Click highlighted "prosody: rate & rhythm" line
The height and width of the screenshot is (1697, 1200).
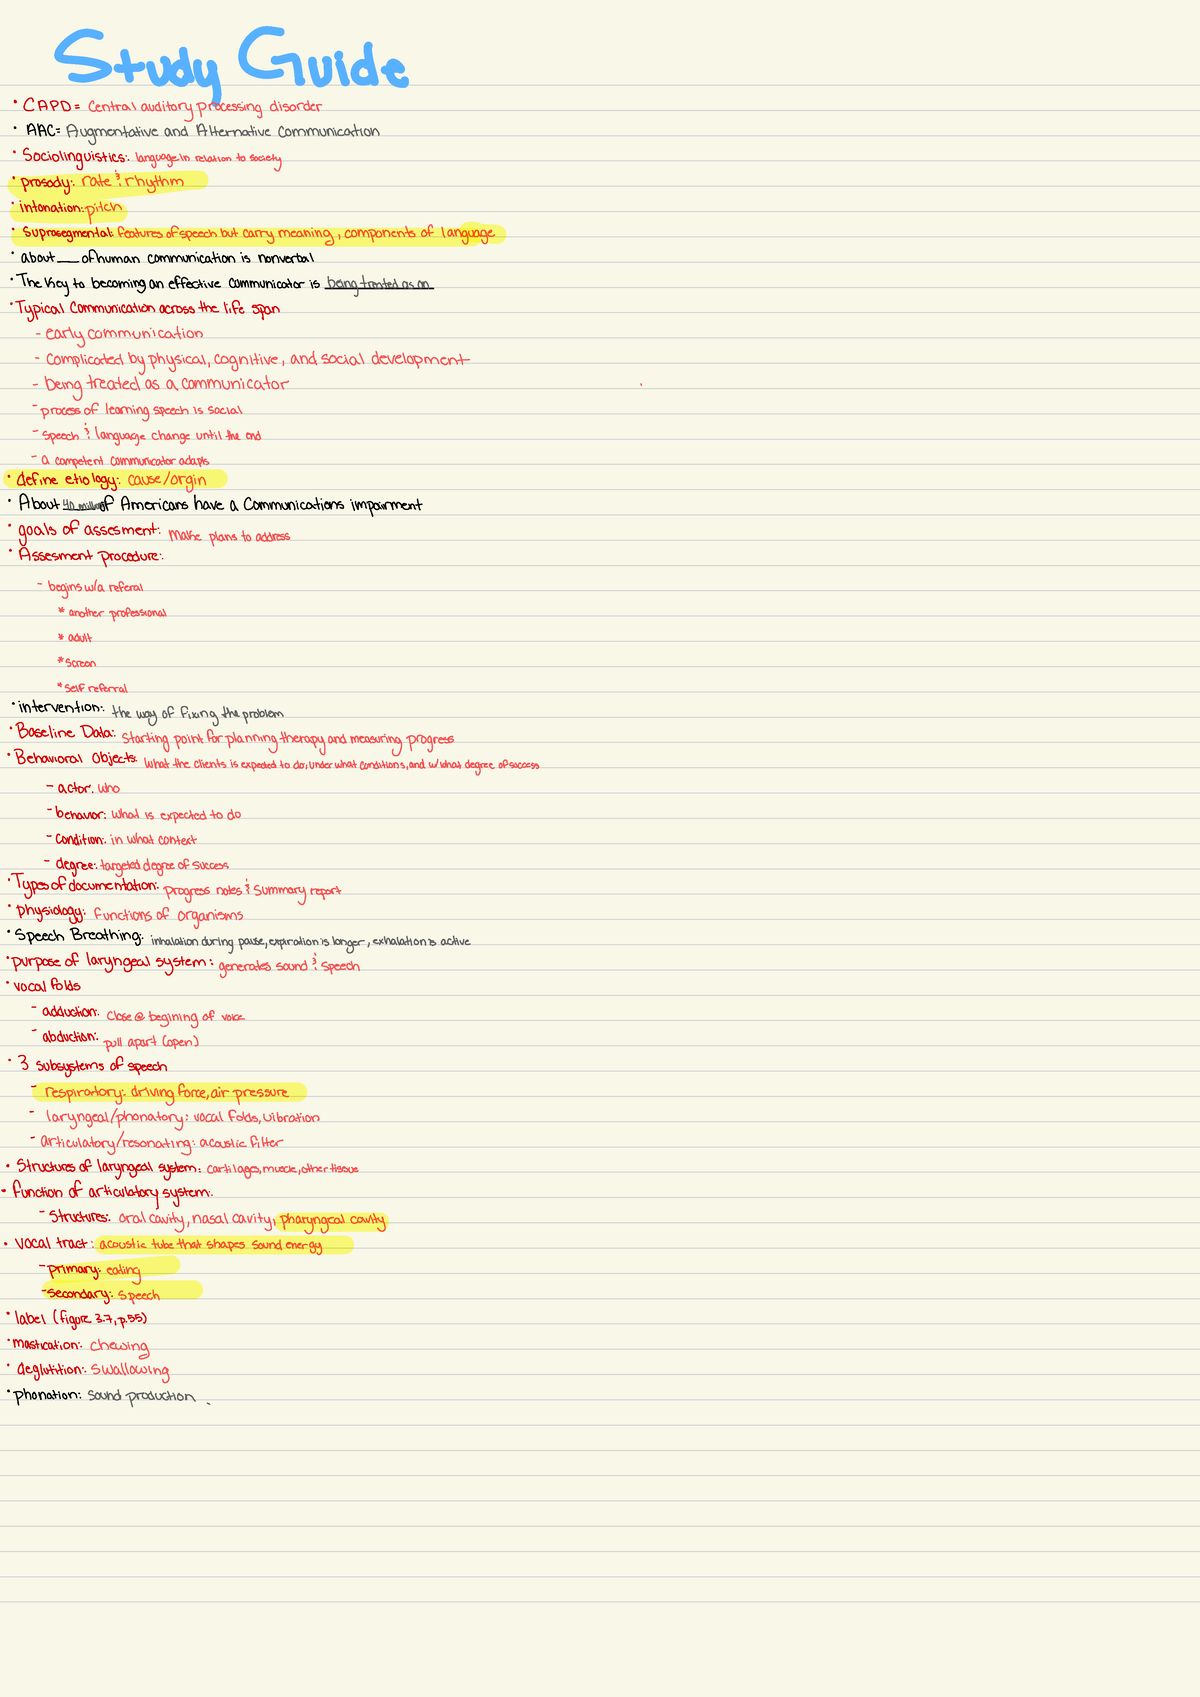106,182
